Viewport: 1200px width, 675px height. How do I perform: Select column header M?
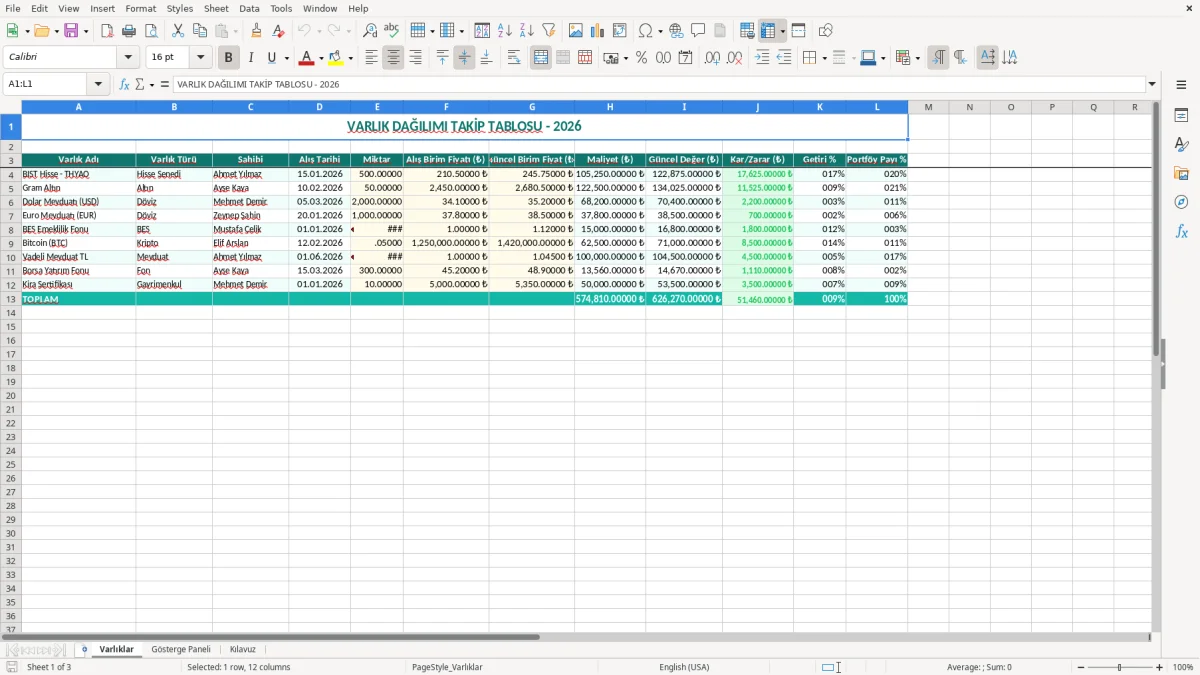(x=928, y=106)
